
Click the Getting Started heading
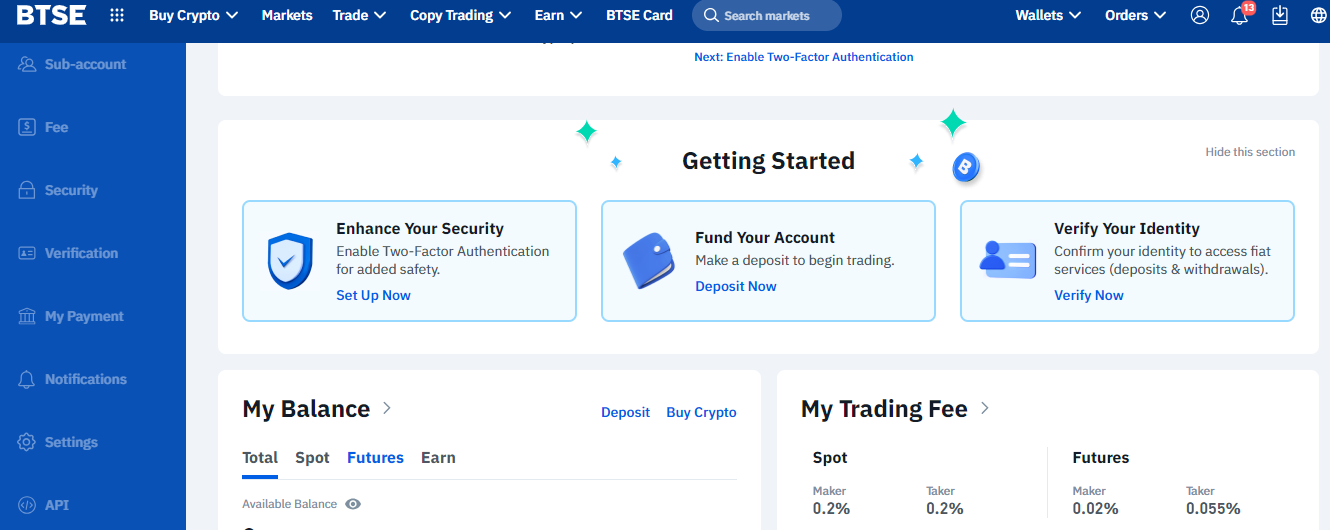tap(768, 160)
